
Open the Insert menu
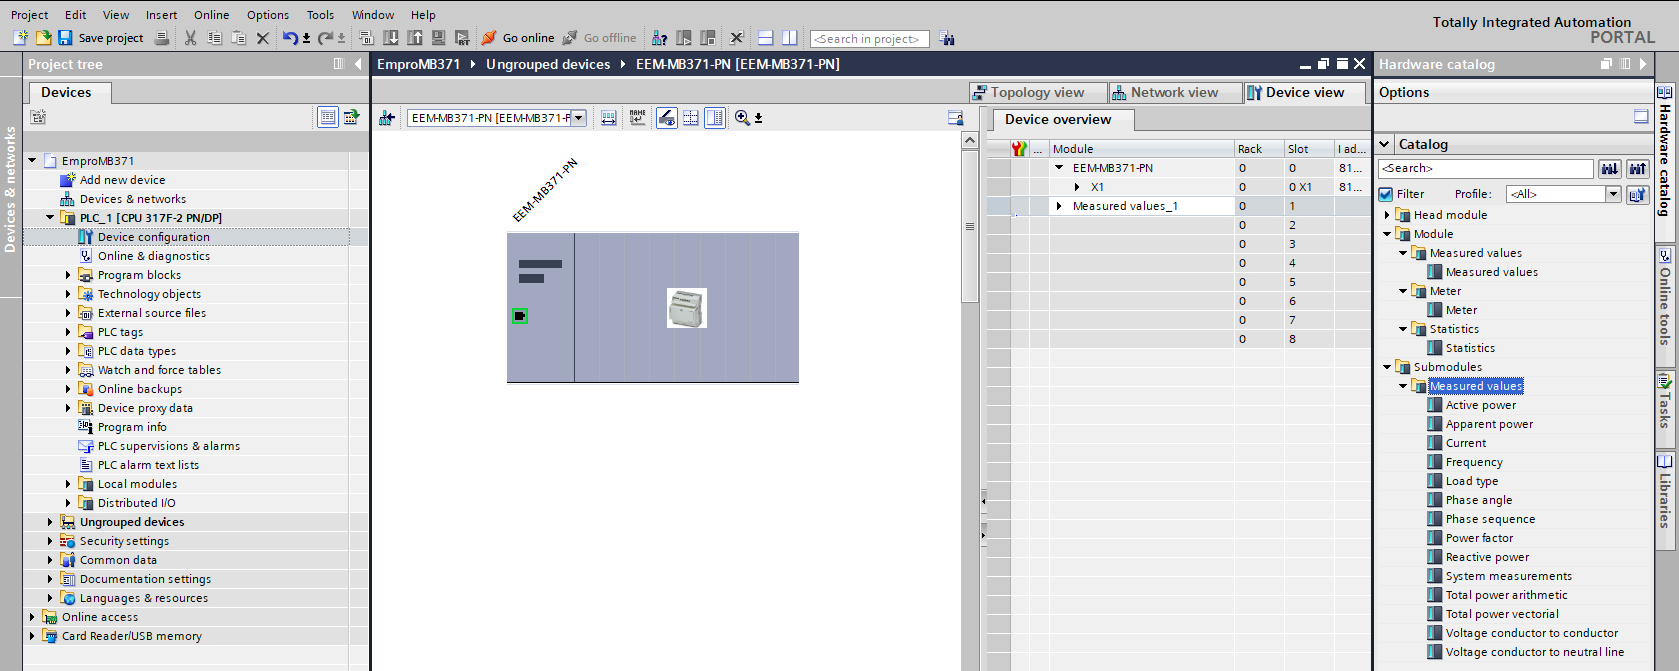coord(161,15)
